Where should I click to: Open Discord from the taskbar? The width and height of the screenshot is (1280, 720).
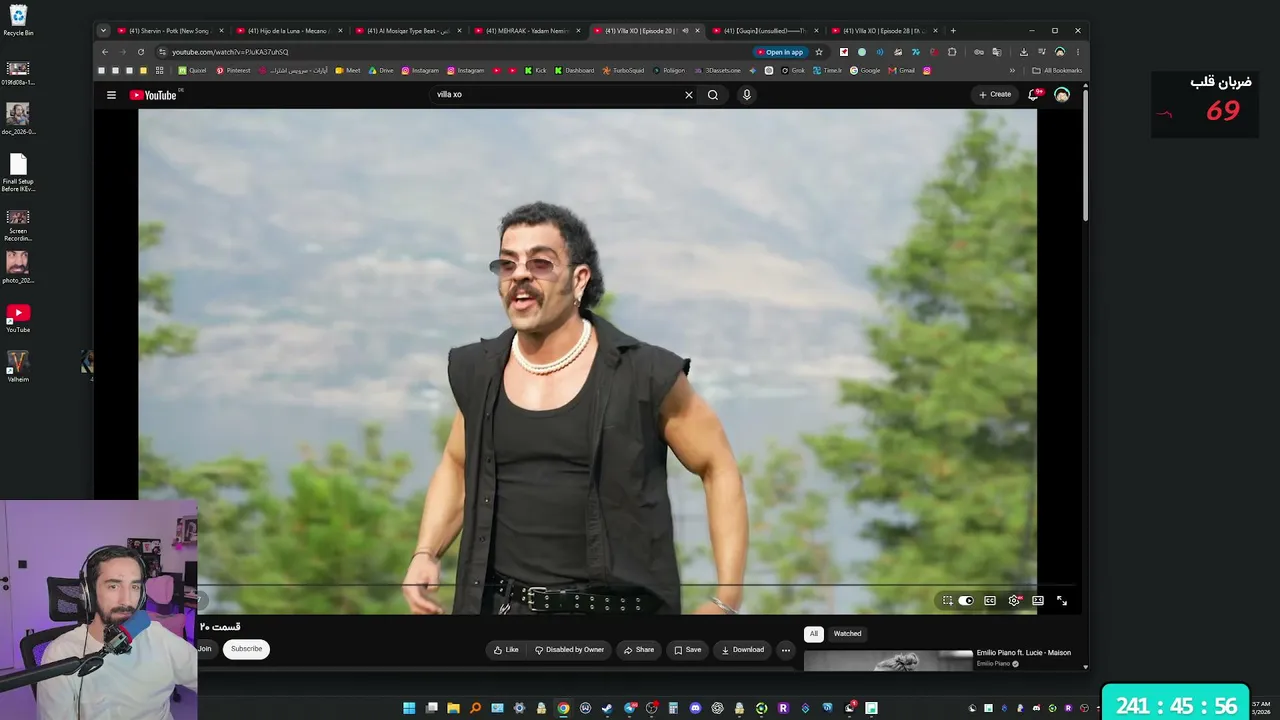coord(695,708)
